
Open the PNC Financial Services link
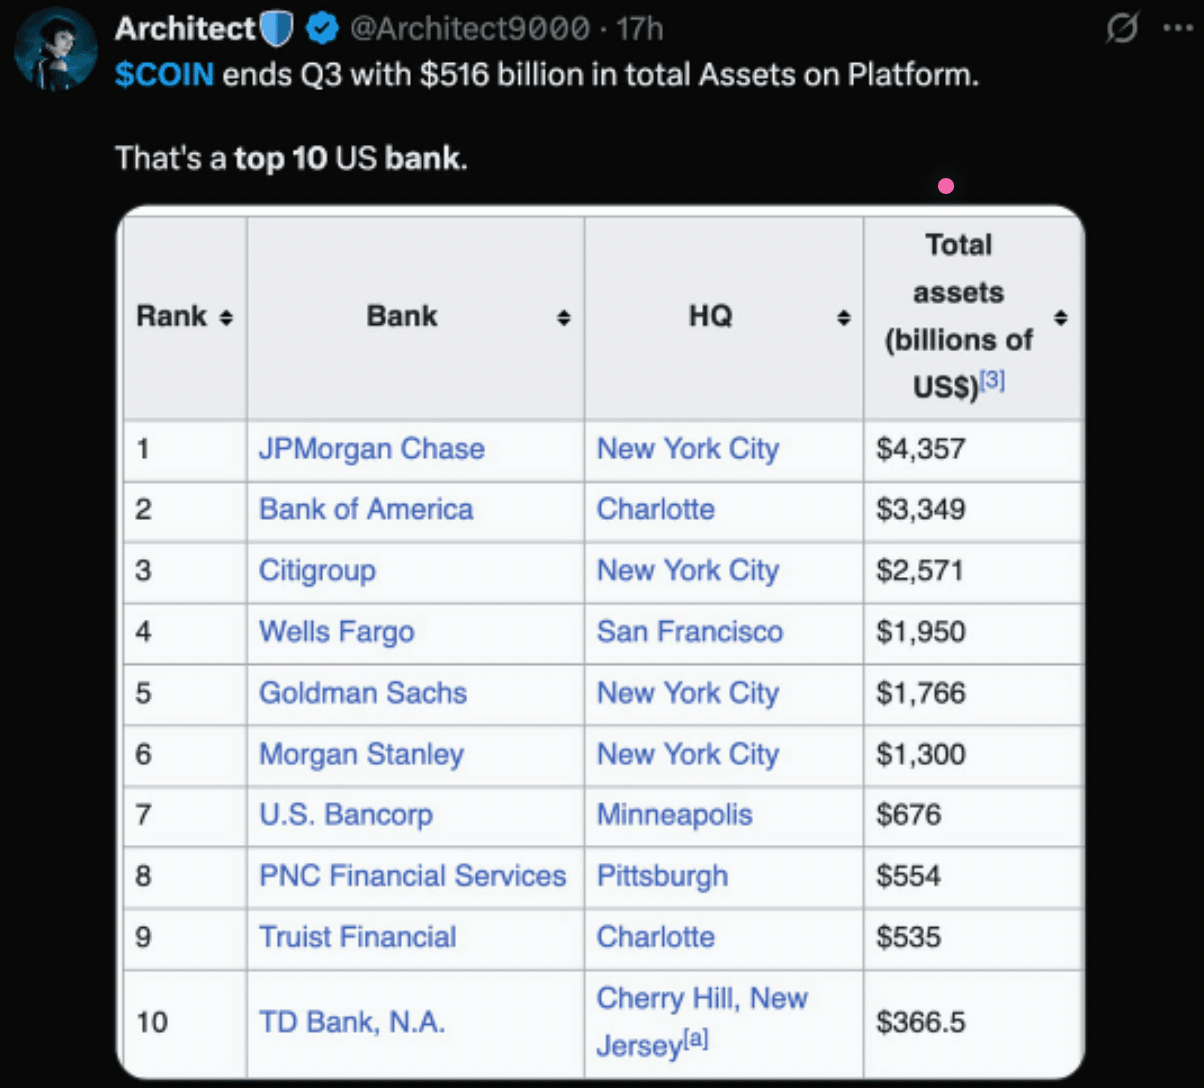(412, 876)
